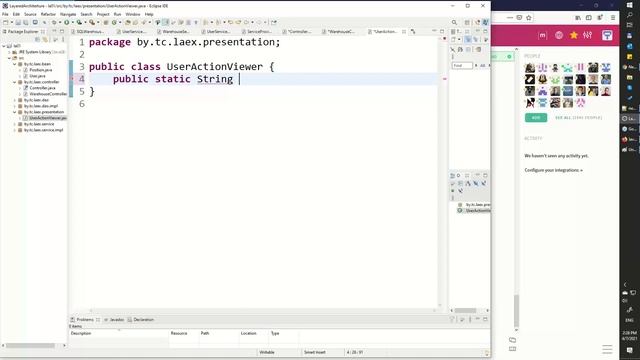This screenshot has width=640, height=360.
Task: Click the first avatar in People grid
Action: click(530, 67)
